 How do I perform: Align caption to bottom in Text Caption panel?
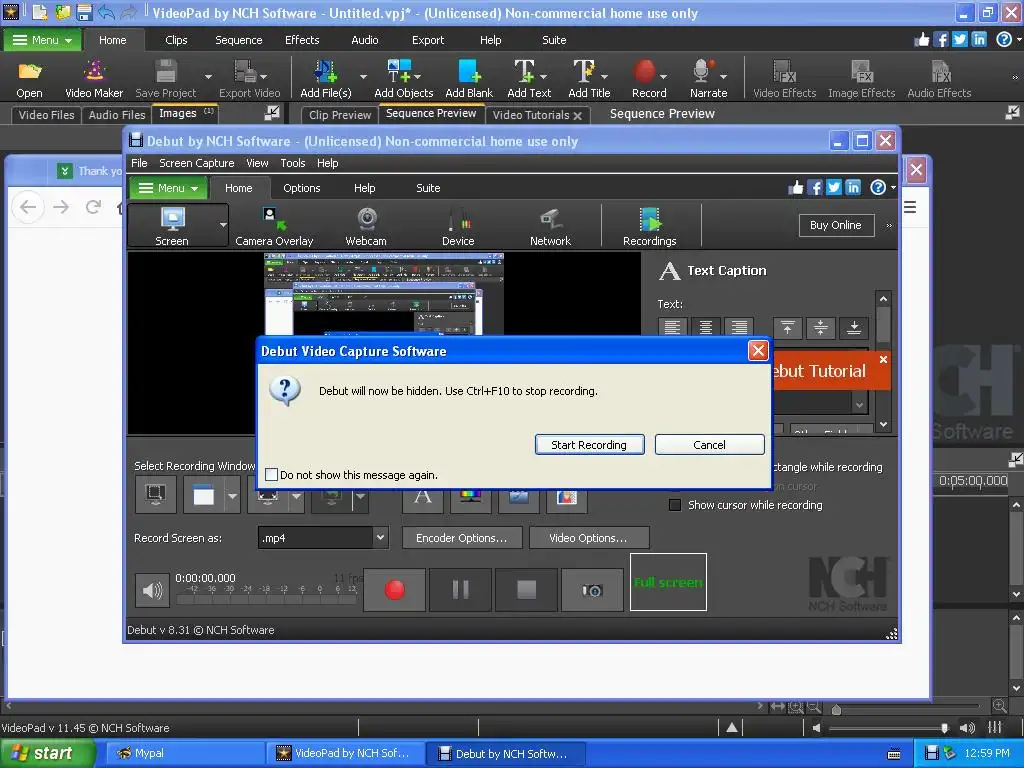coord(854,327)
